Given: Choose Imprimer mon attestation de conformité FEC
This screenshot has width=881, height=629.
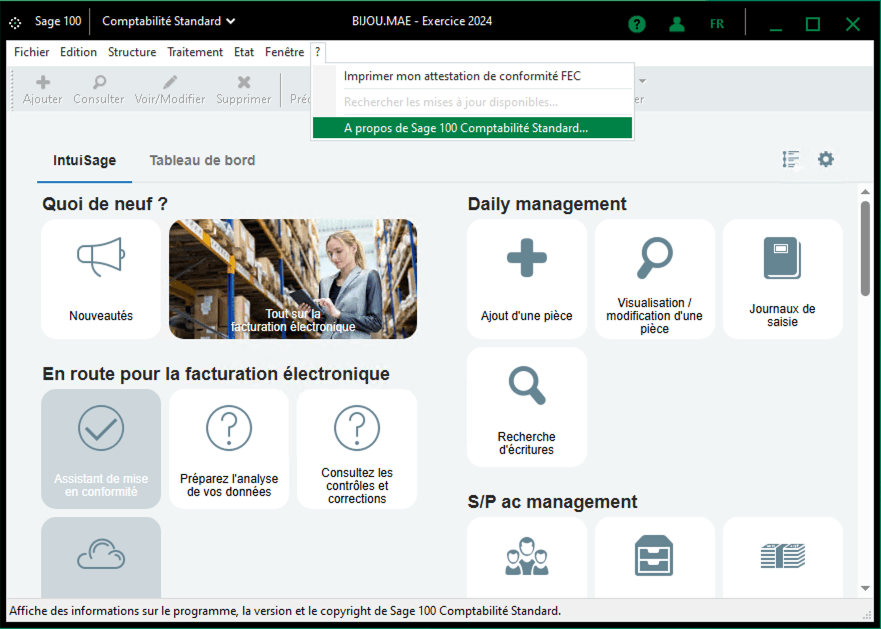Looking at the screenshot, I should click(x=473, y=76).
